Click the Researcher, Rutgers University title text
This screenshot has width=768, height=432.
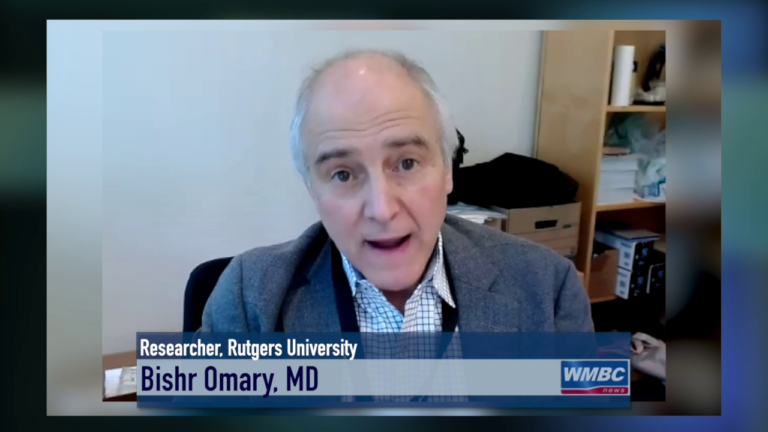(x=248, y=348)
